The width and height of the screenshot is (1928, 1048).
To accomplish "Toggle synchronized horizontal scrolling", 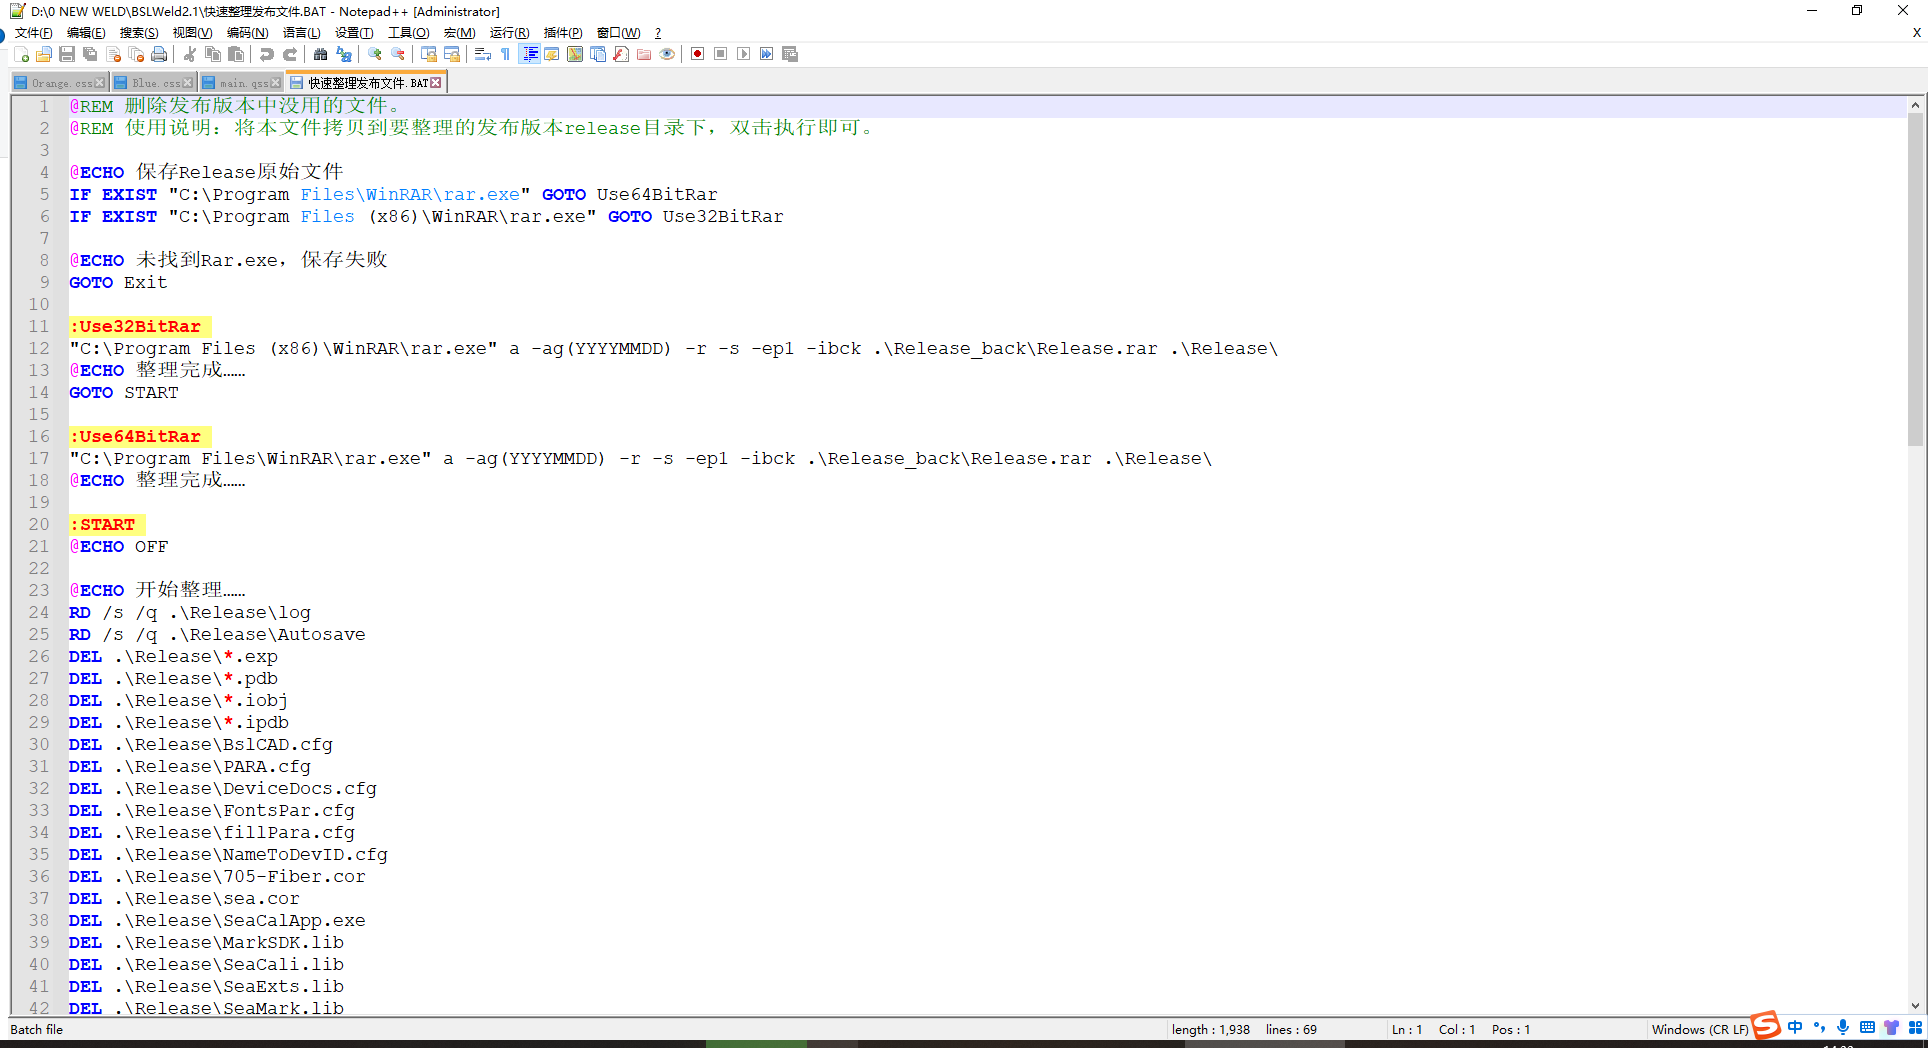I will [451, 54].
